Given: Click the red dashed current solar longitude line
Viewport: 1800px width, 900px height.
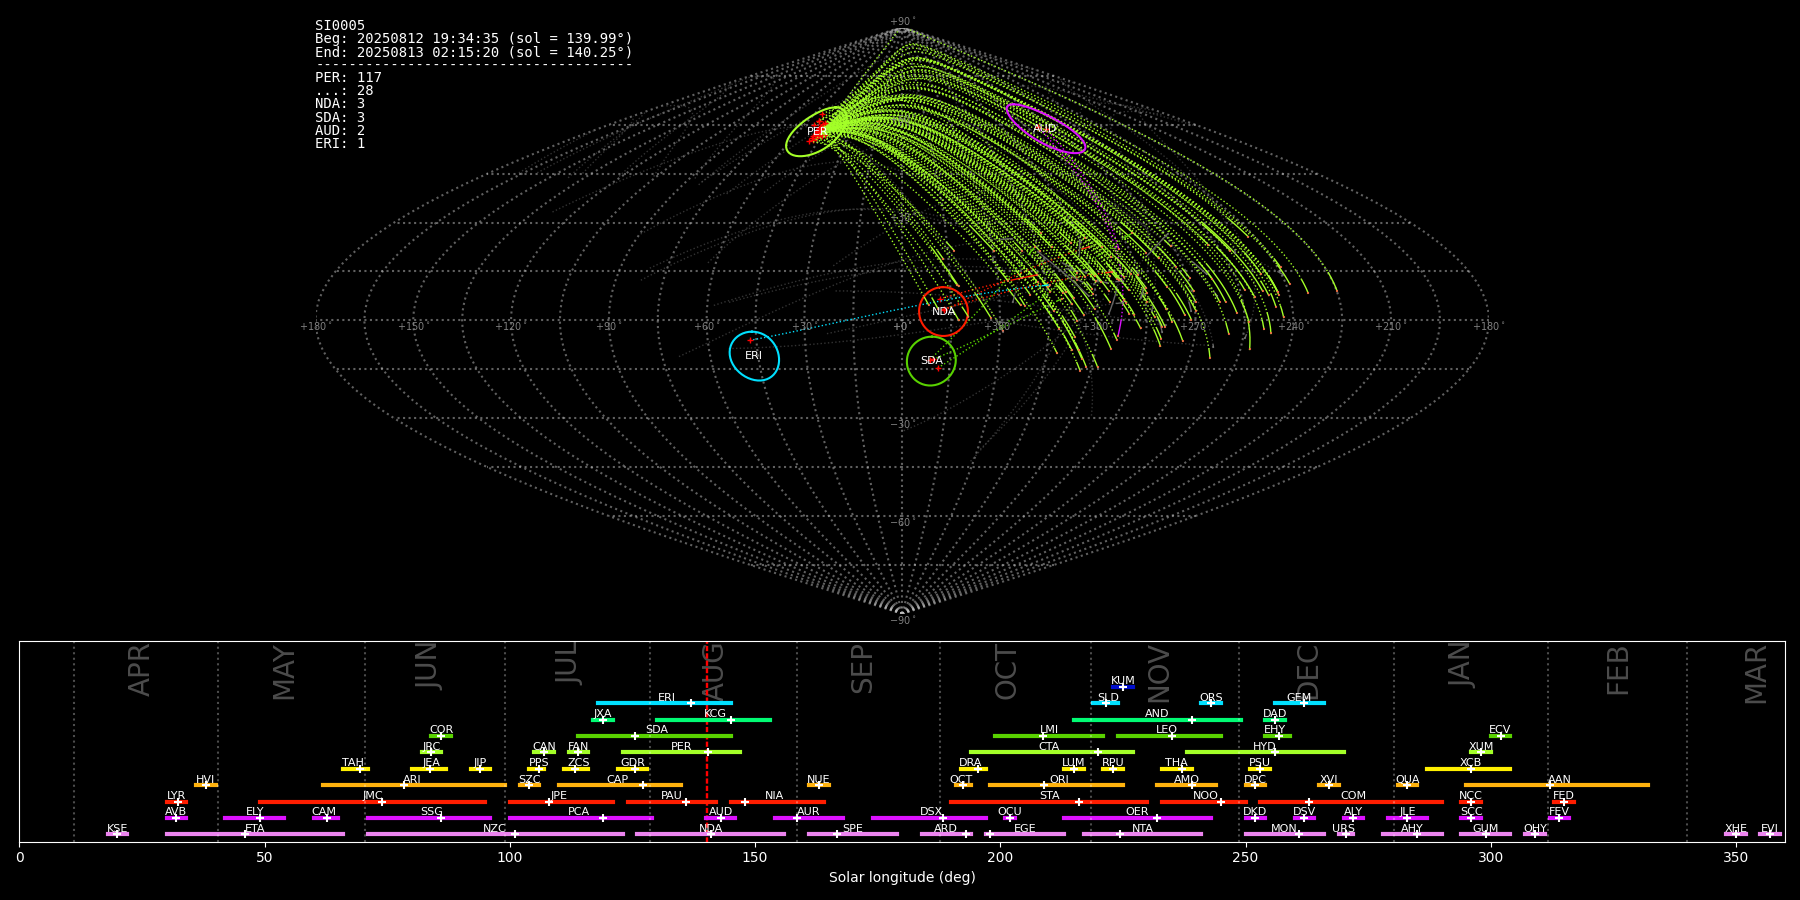Looking at the screenshot, I should 707,741.
